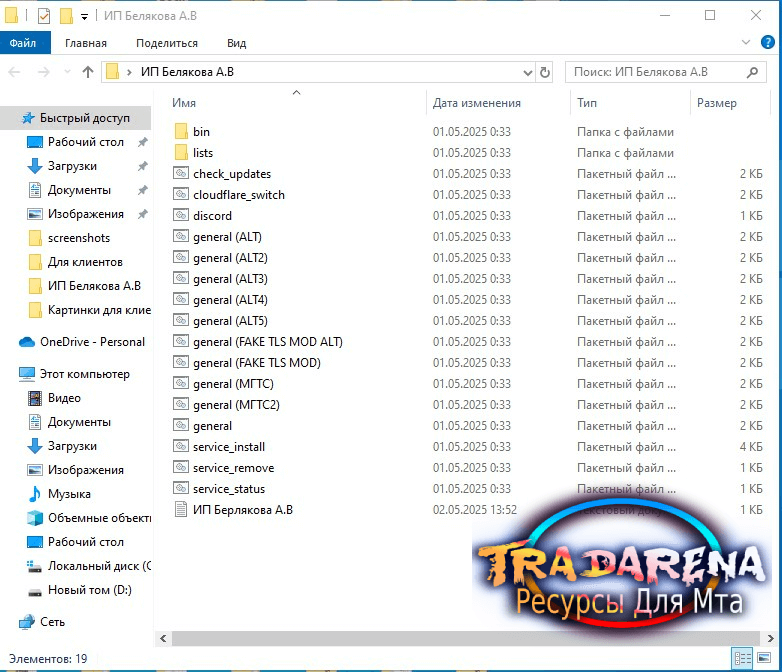This screenshot has width=782, height=672.
Task: Select the ИП Берлякова А.В text document icon
Action: (181, 509)
